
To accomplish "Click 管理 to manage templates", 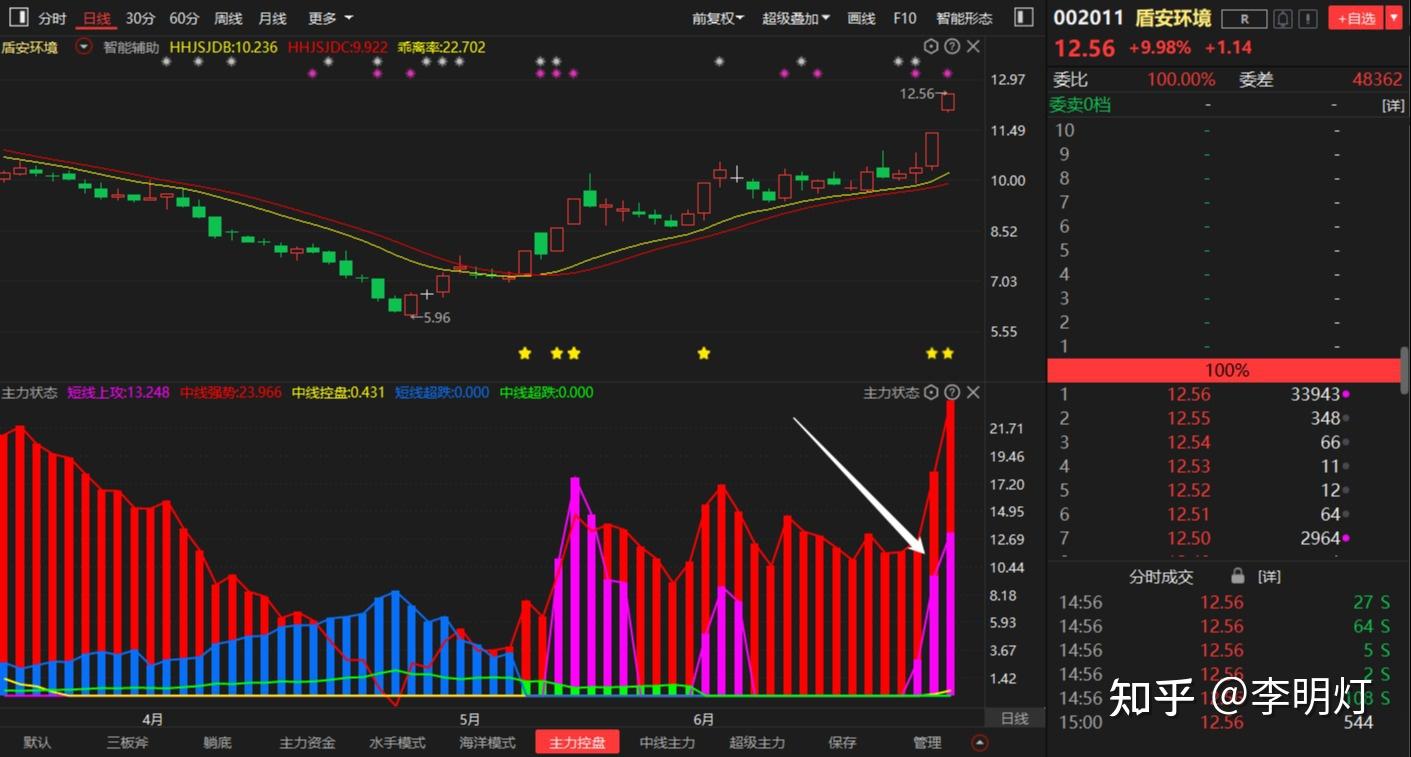I will point(927,743).
